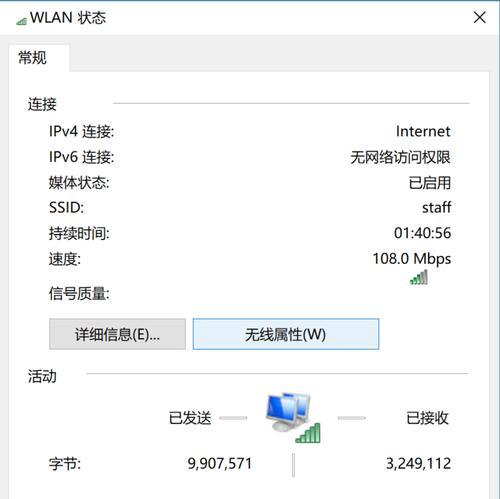
Task: Click the 已发送 label
Action: [x=190, y=418]
